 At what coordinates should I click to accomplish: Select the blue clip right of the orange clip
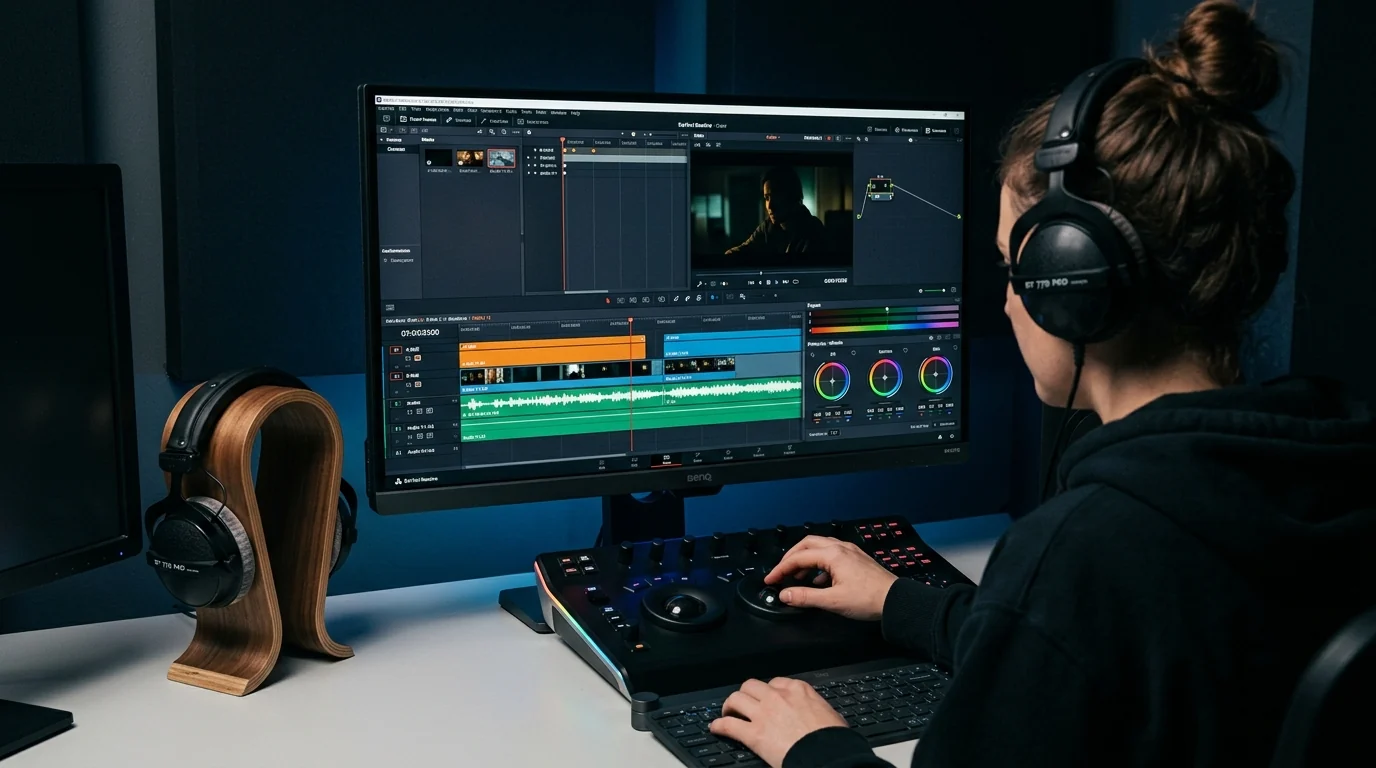(x=732, y=343)
